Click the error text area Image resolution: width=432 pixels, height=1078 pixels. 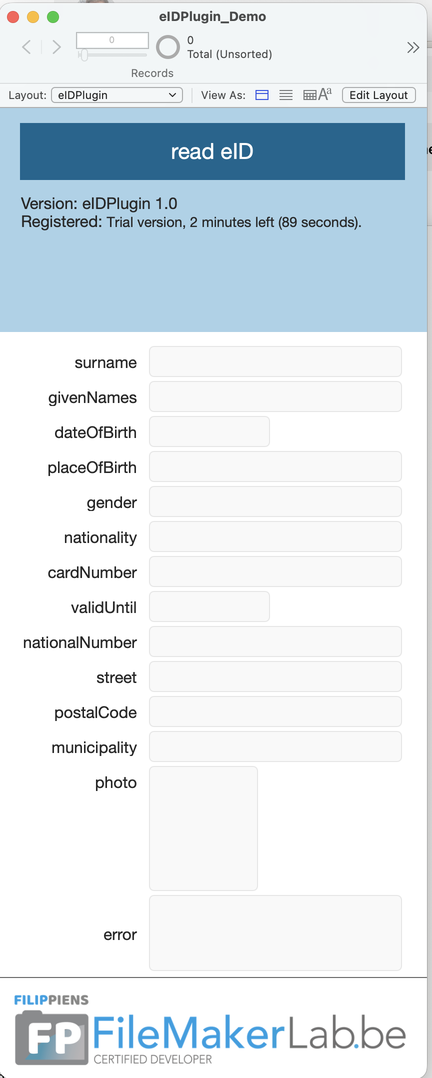click(x=275, y=933)
